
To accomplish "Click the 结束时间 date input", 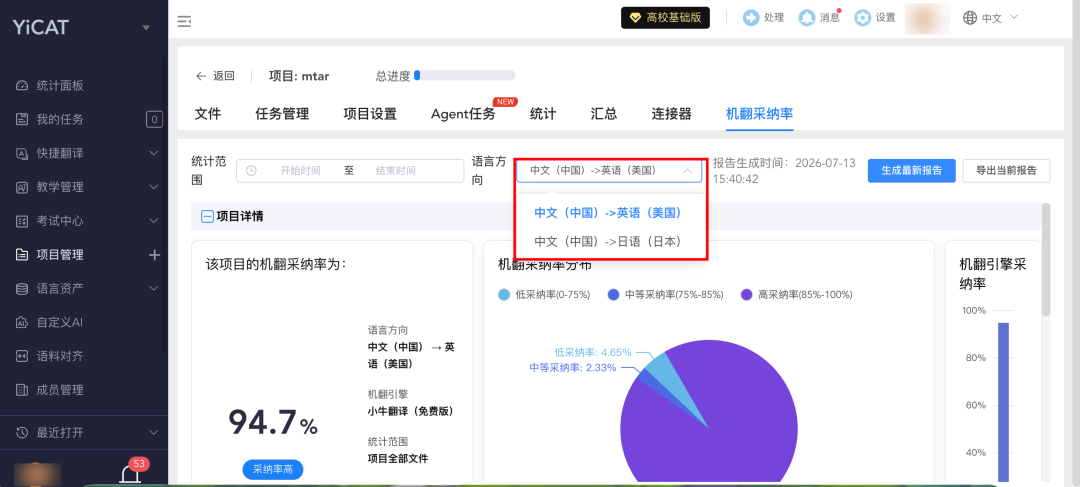I will 396,170.
